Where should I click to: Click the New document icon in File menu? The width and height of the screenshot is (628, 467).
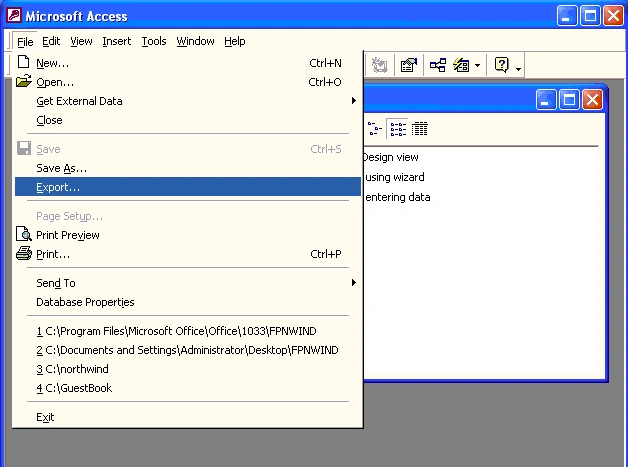pos(24,62)
